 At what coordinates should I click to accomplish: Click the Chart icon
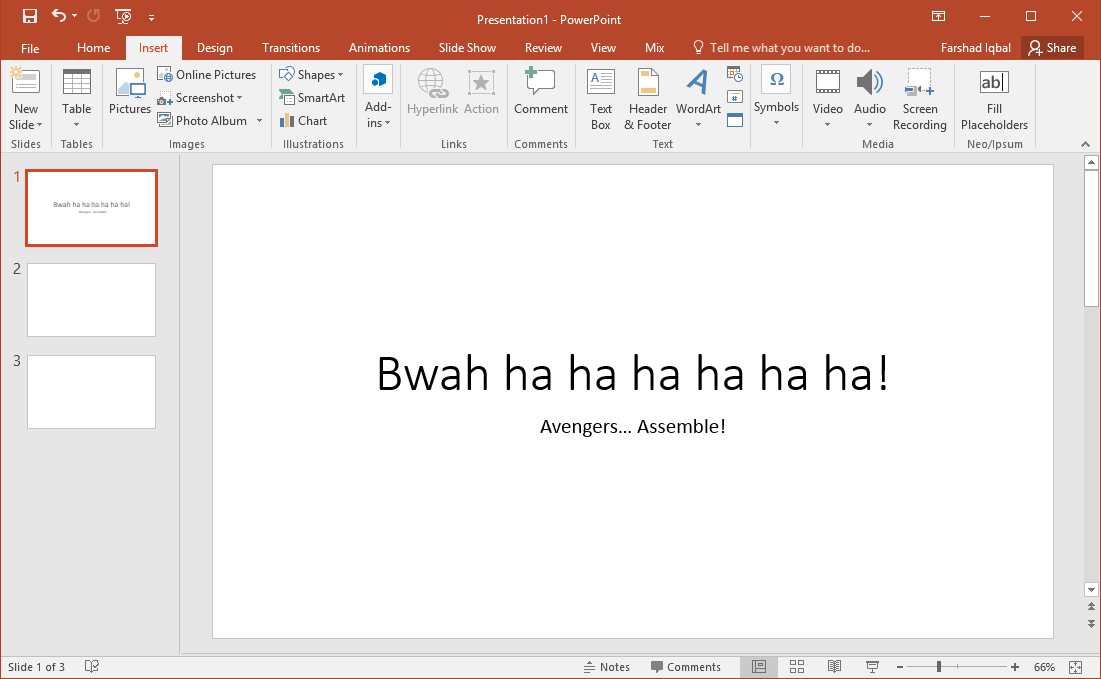point(303,121)
